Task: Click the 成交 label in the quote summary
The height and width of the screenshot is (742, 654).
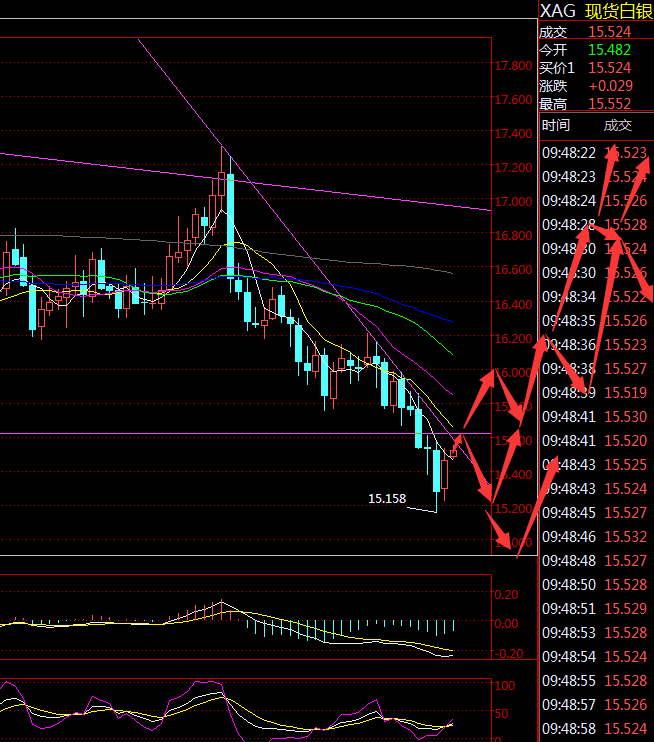Action: 553,32
